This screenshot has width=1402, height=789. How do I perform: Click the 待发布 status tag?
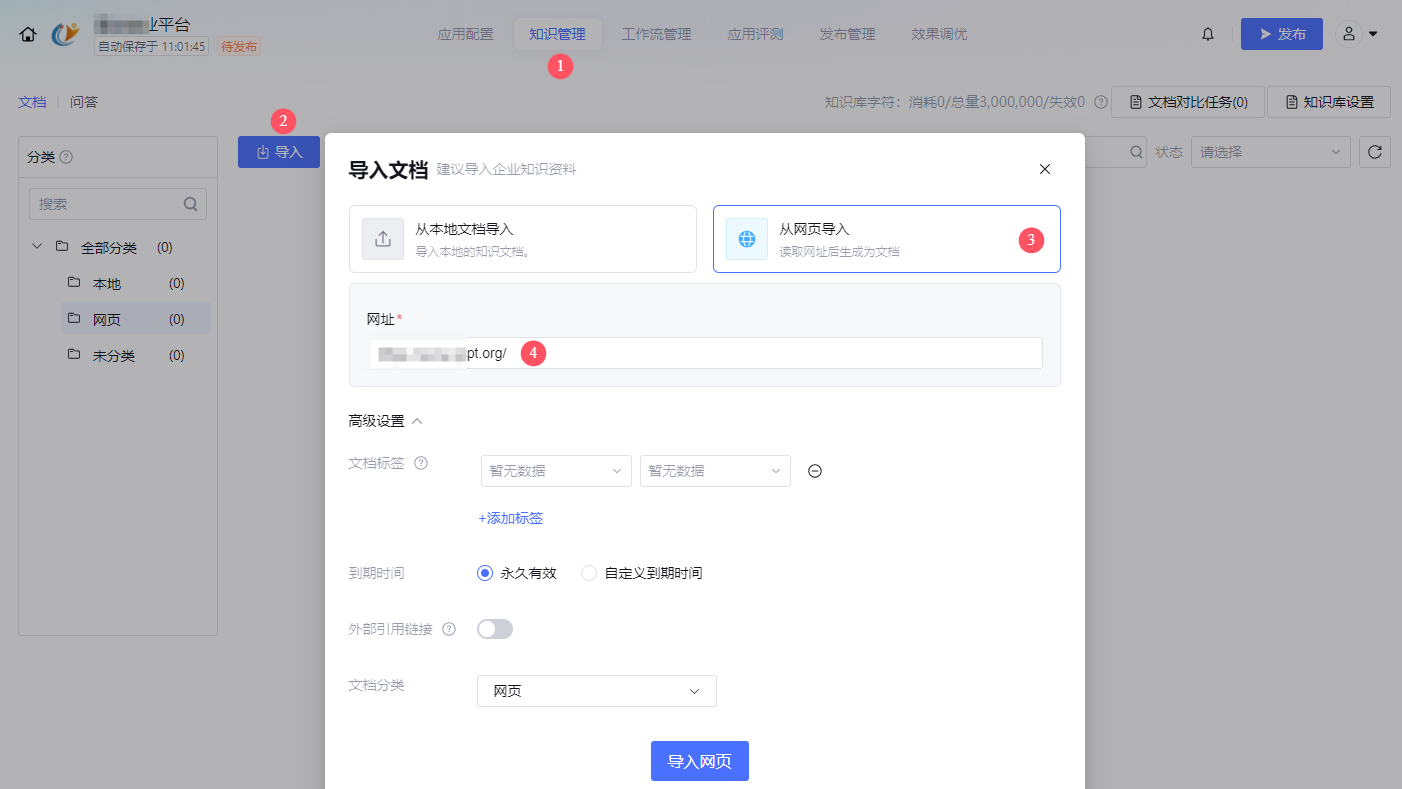[x=239, y=46]
